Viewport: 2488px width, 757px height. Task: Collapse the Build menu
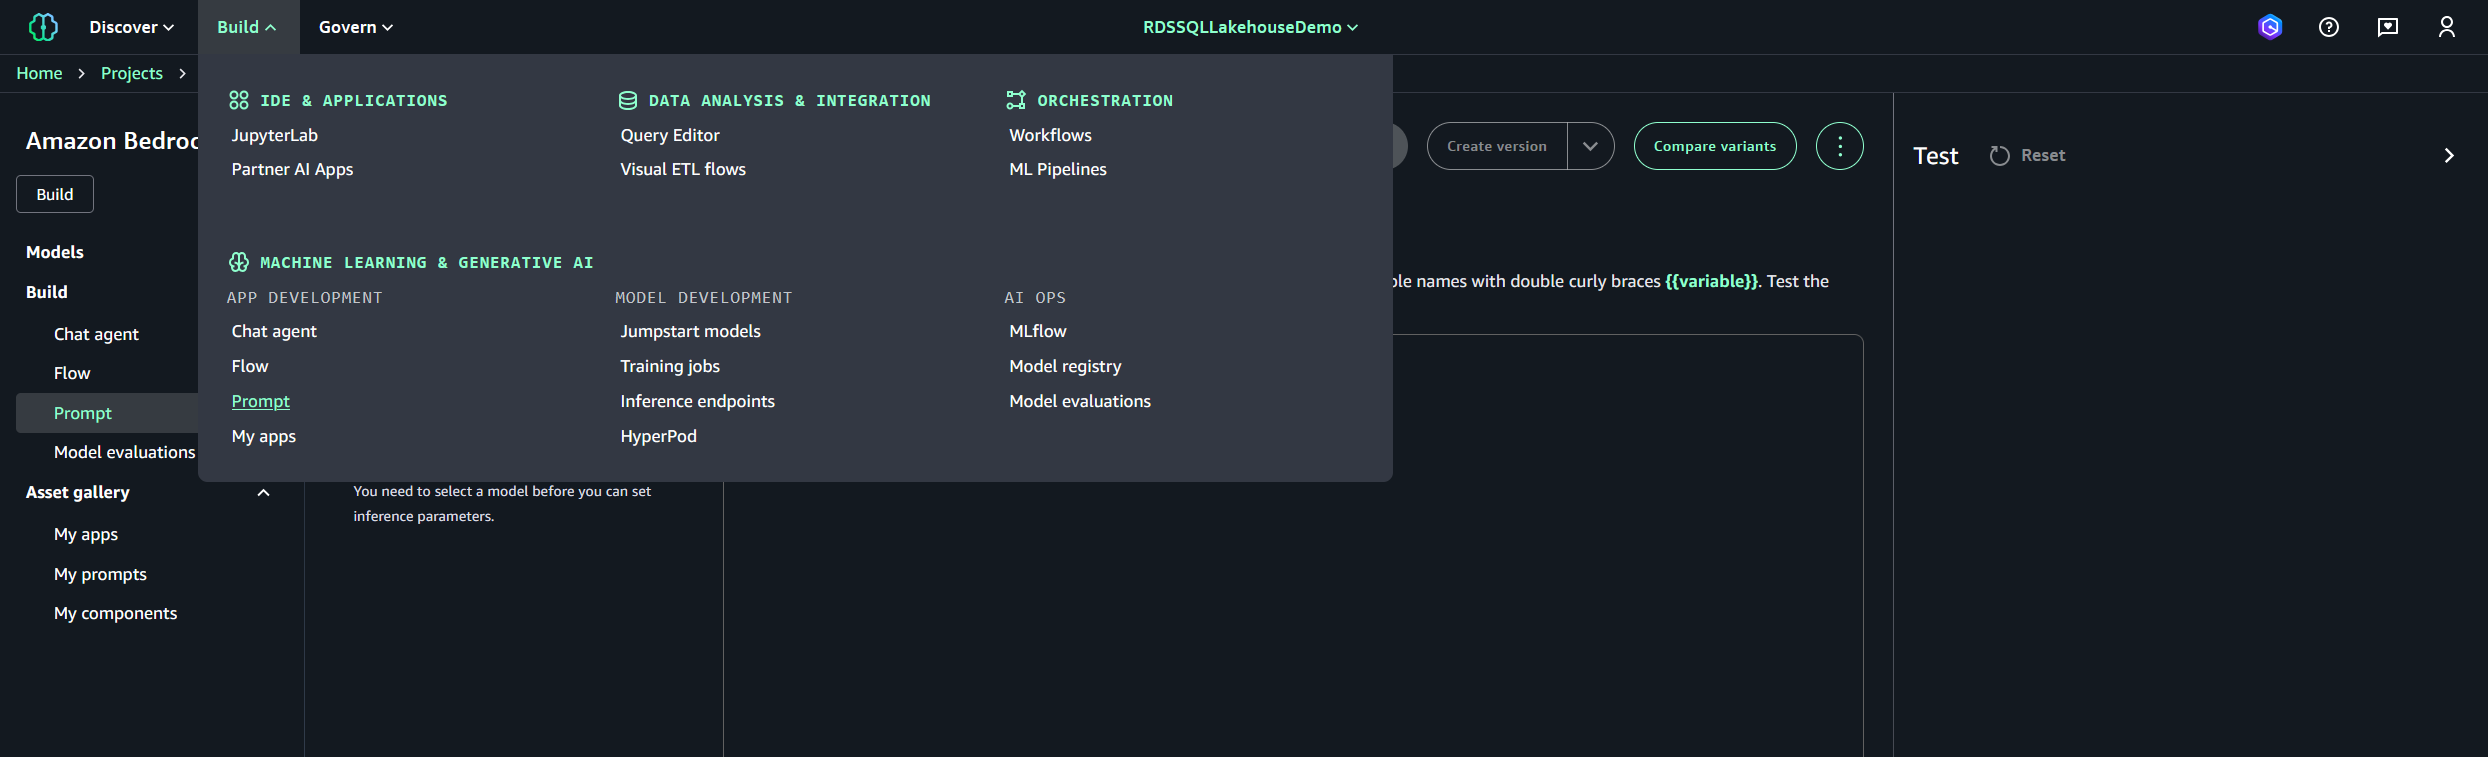pyautogui.click(x=247, y=27)
